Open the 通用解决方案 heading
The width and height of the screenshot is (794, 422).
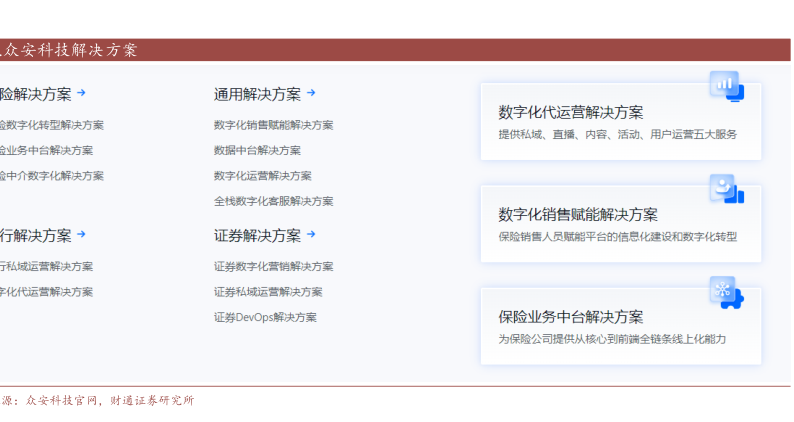tap(257, 94)
